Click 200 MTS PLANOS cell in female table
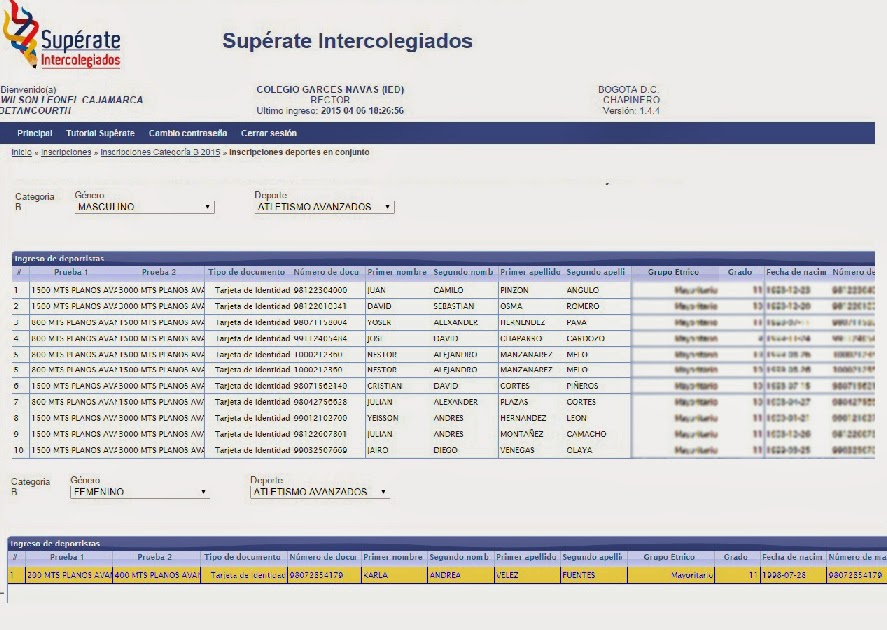887x630 pixels. pos(70,575)
